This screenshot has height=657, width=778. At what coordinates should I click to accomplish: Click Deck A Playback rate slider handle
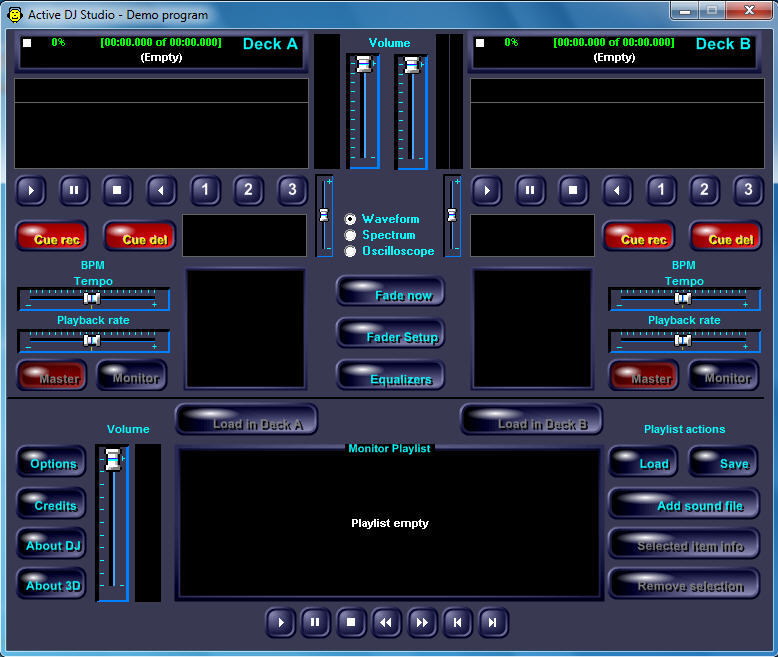point(92,340)
